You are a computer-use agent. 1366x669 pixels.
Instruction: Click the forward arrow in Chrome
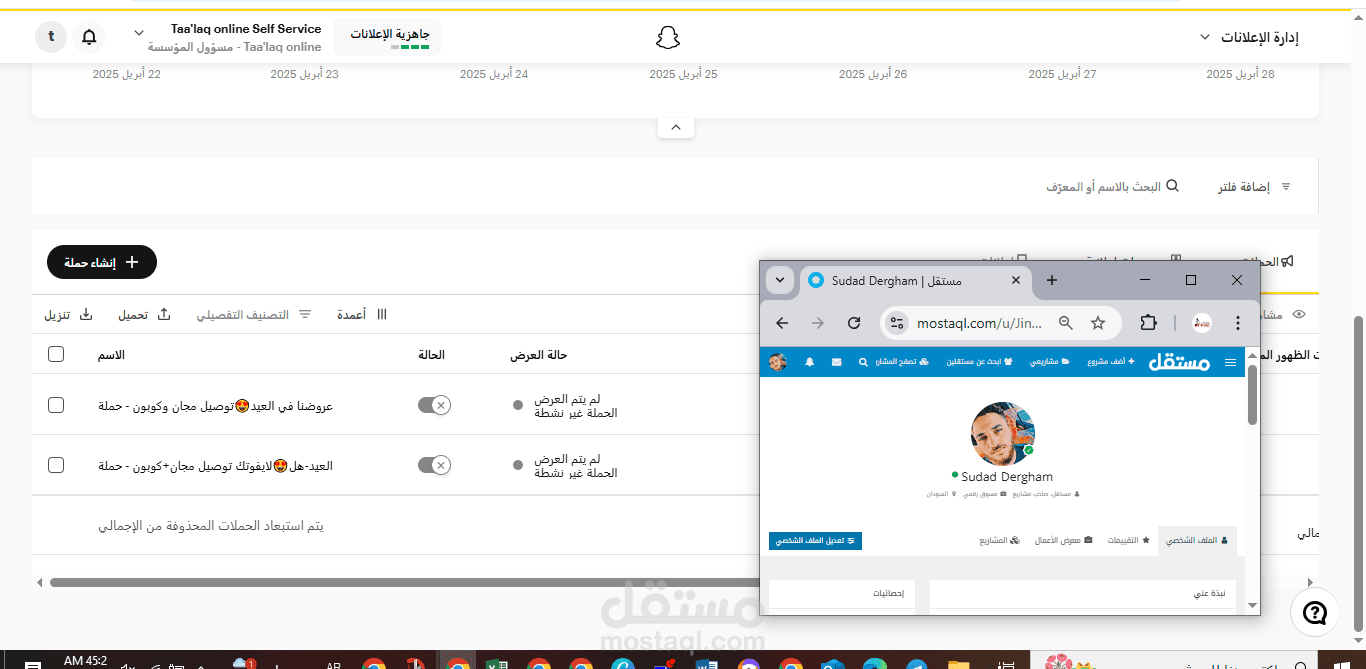[818, 323]
